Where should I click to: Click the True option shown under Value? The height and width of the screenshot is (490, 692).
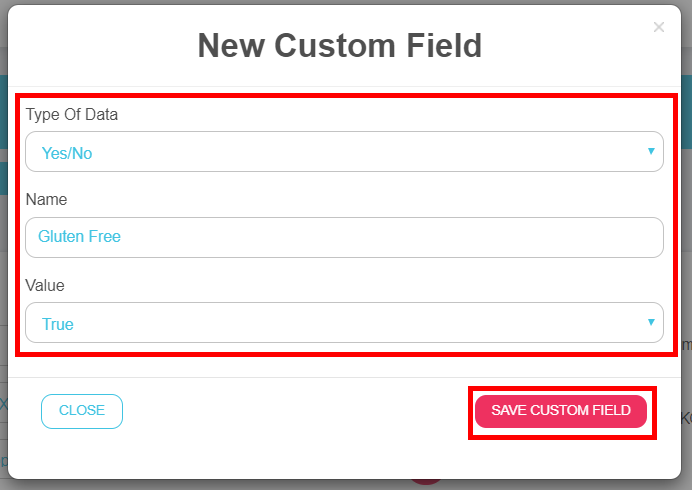(x=58, y=324)
